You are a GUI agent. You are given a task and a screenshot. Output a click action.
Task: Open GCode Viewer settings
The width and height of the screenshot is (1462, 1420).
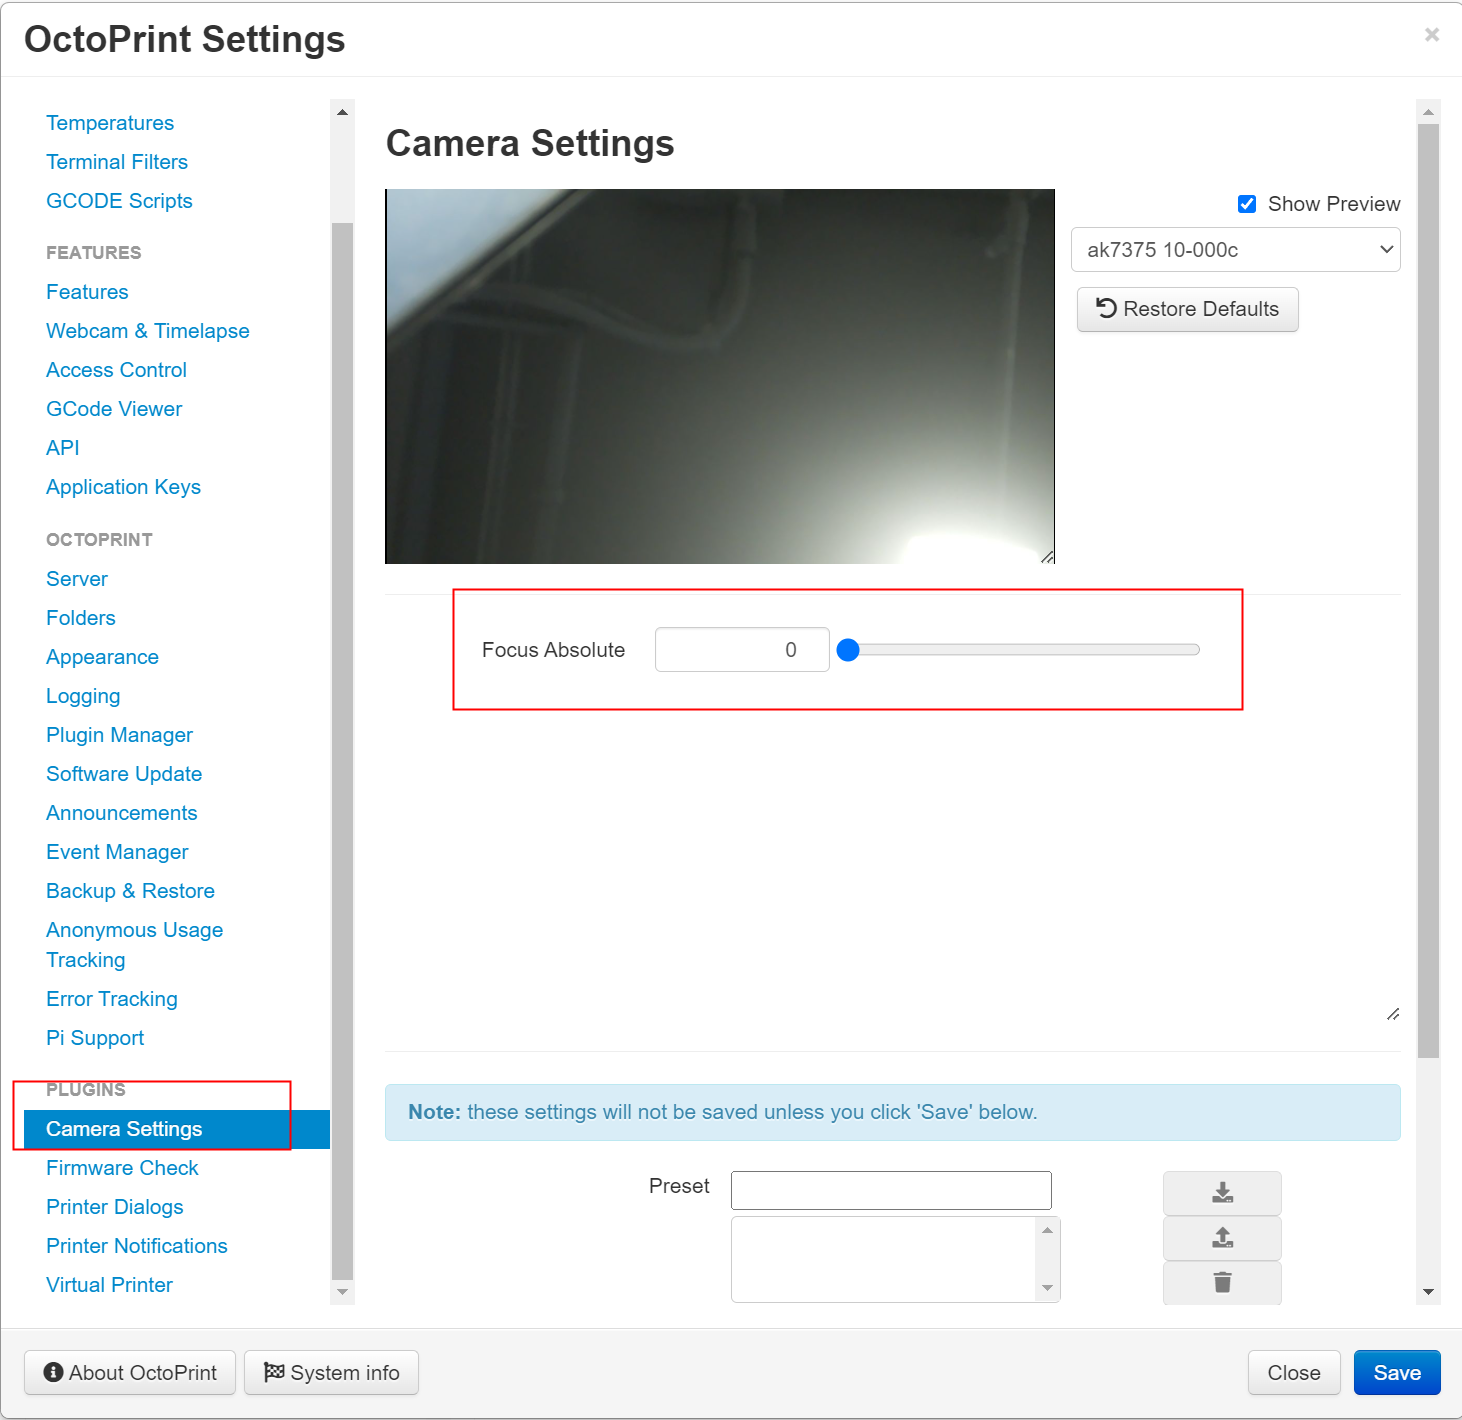pos(114,409)
